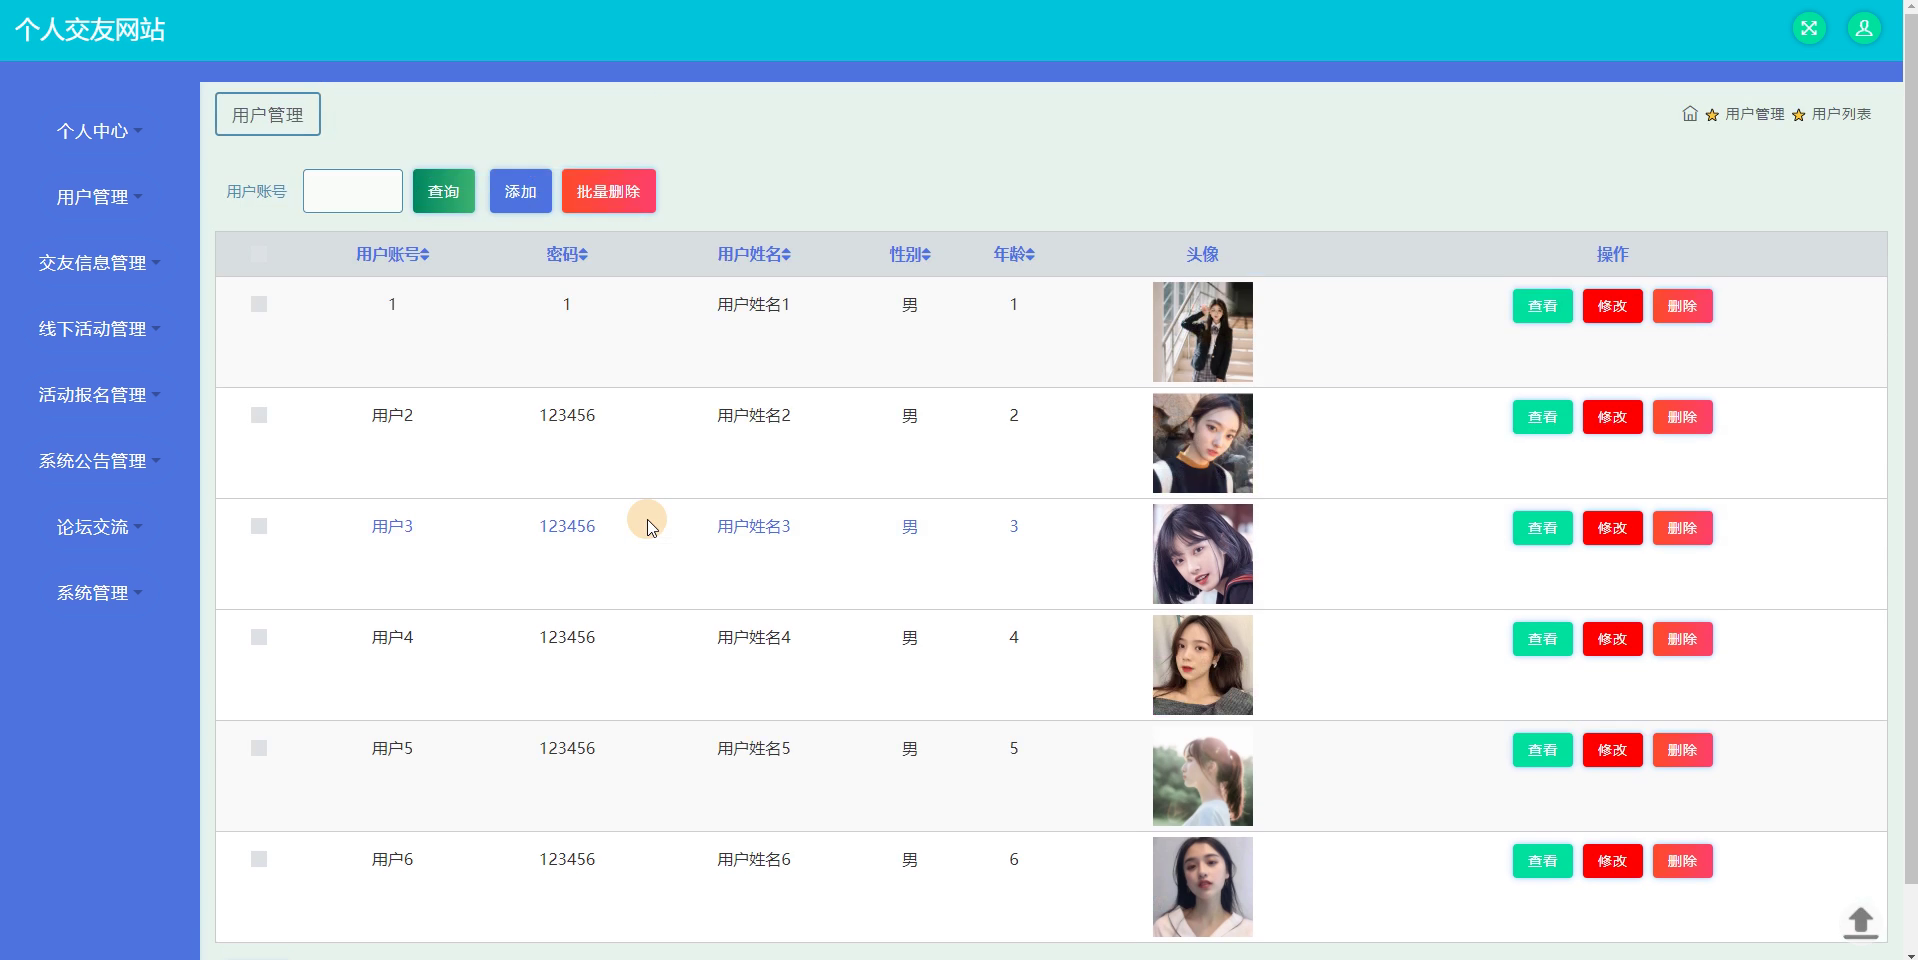The width and height of the screenshot is (1918, 960).
Task: Sort by 用户姓名 column arrows
Action: 786,255
